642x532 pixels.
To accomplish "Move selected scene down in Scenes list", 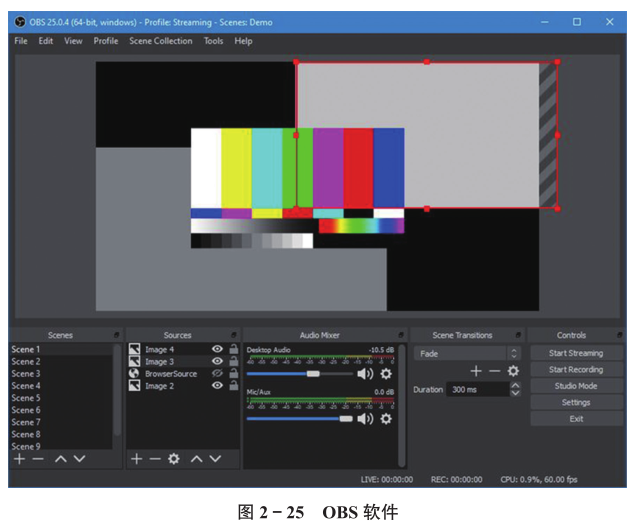I will pyautogui.click(x=79, y=458).
